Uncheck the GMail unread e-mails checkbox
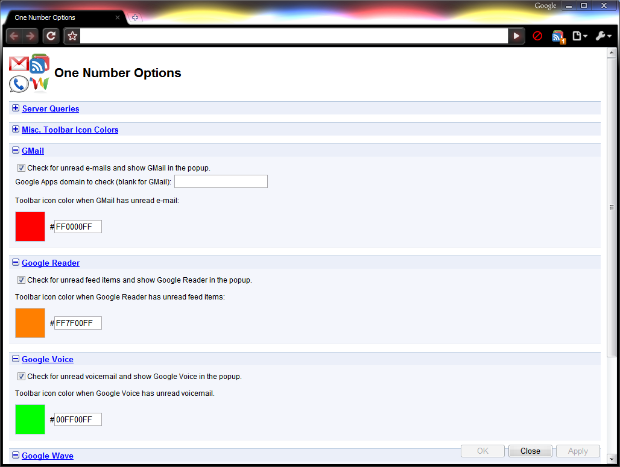Image resolution: width=620 pixels, height=467 pixels. pos(22,168)
